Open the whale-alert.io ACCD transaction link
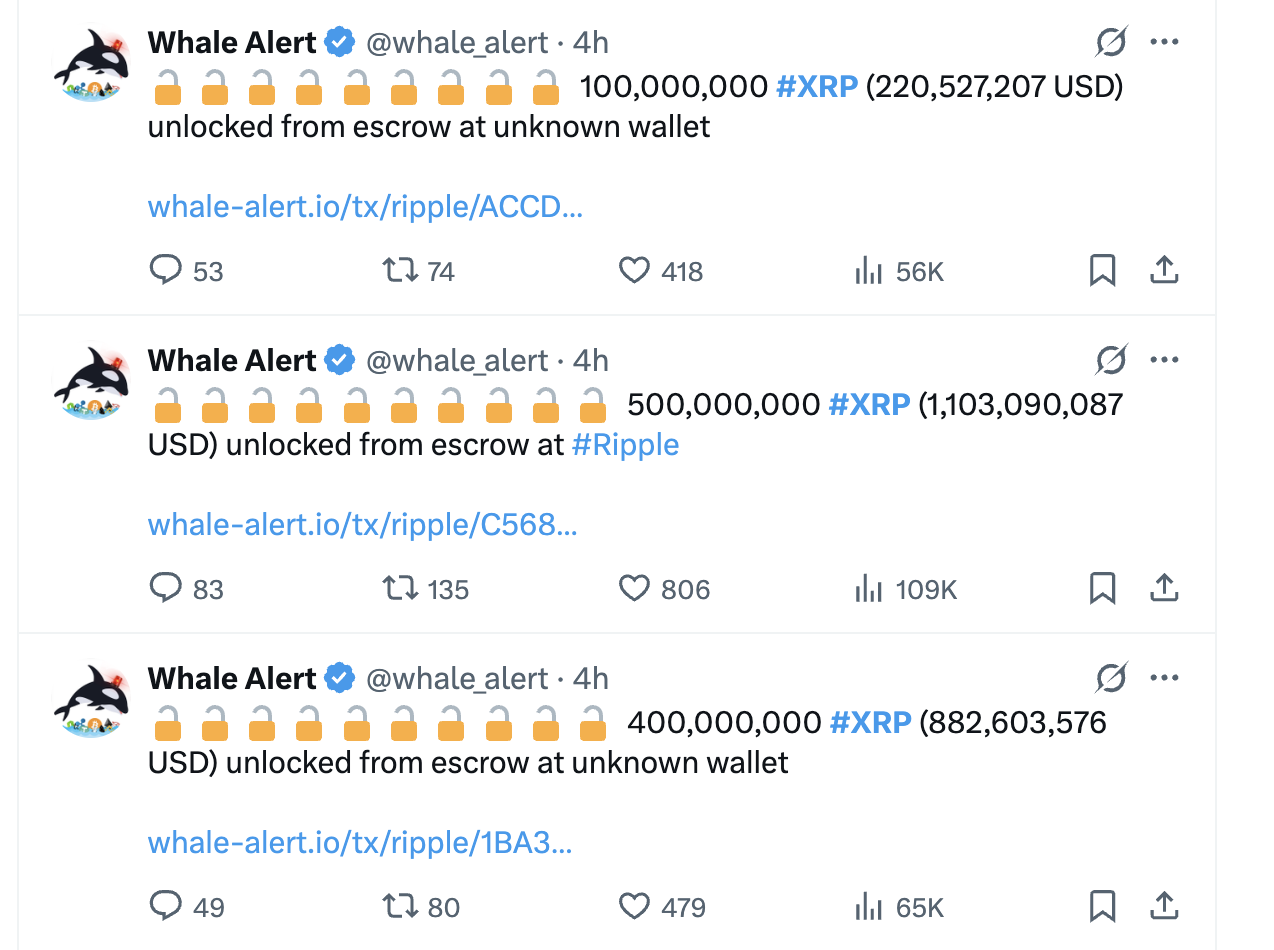The image size is (1274, 950). [x=365, y=207]
